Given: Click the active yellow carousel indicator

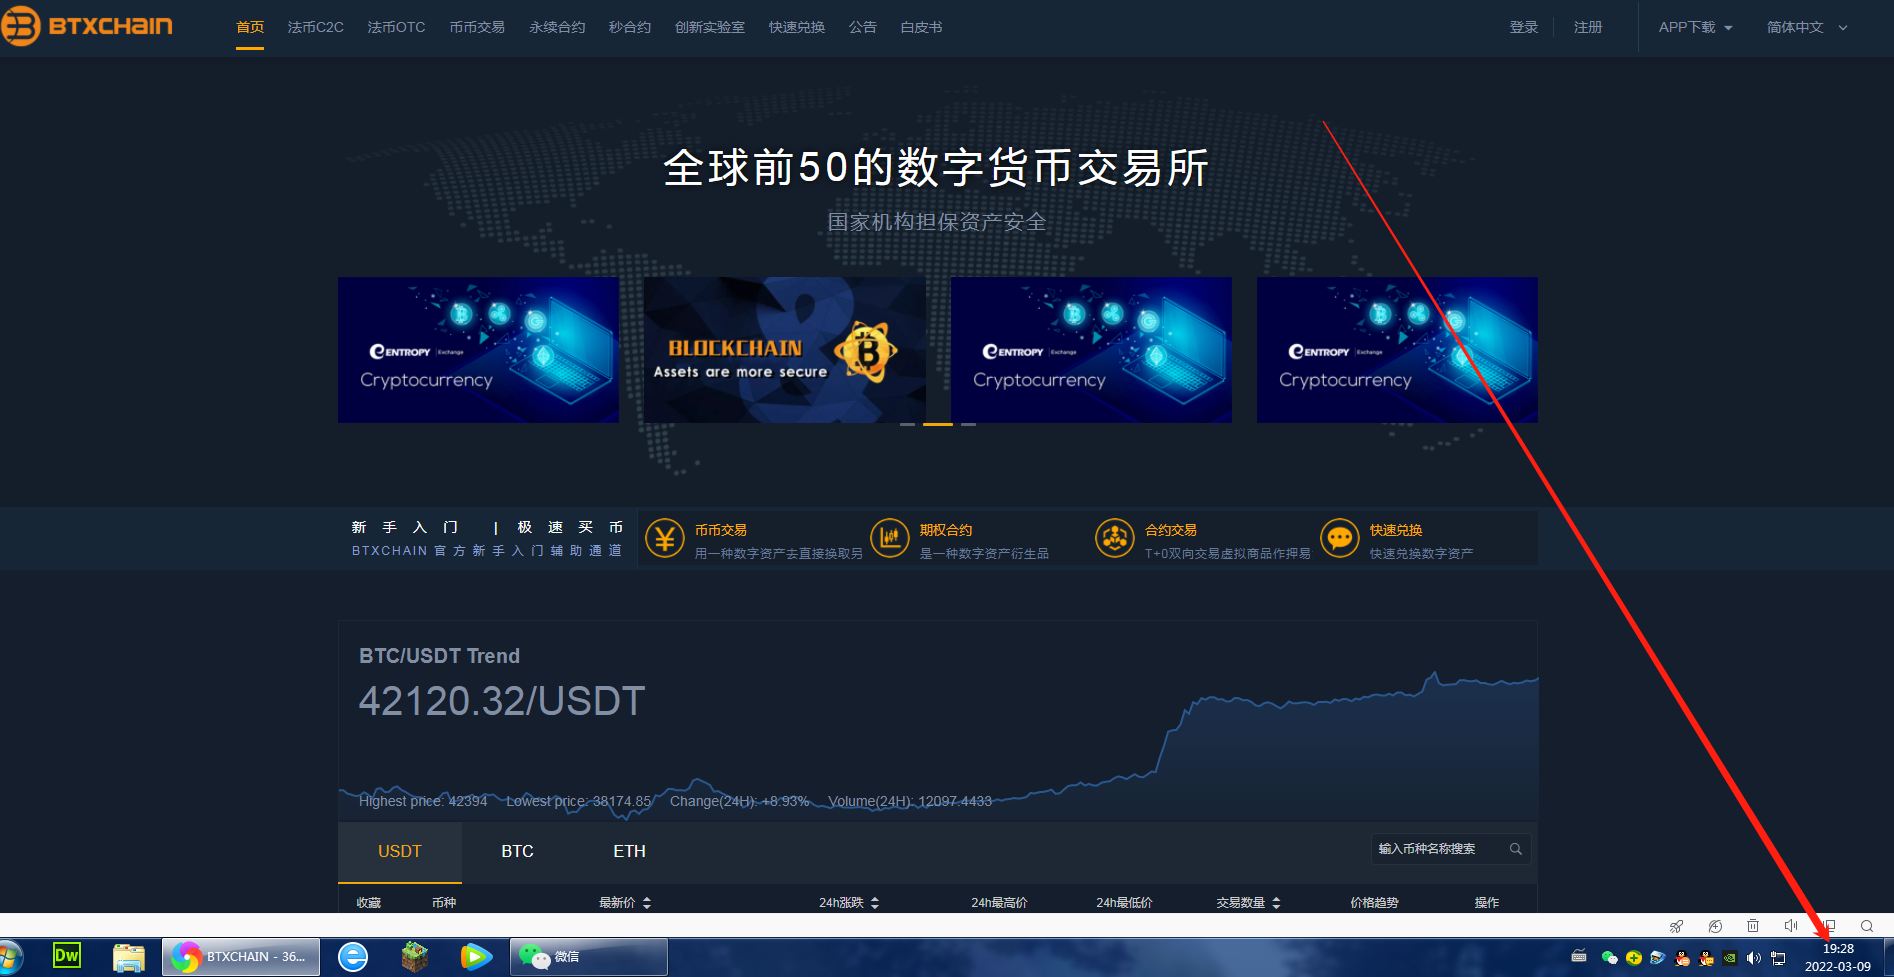Looking at the screenshot, I should click(938, 424).
